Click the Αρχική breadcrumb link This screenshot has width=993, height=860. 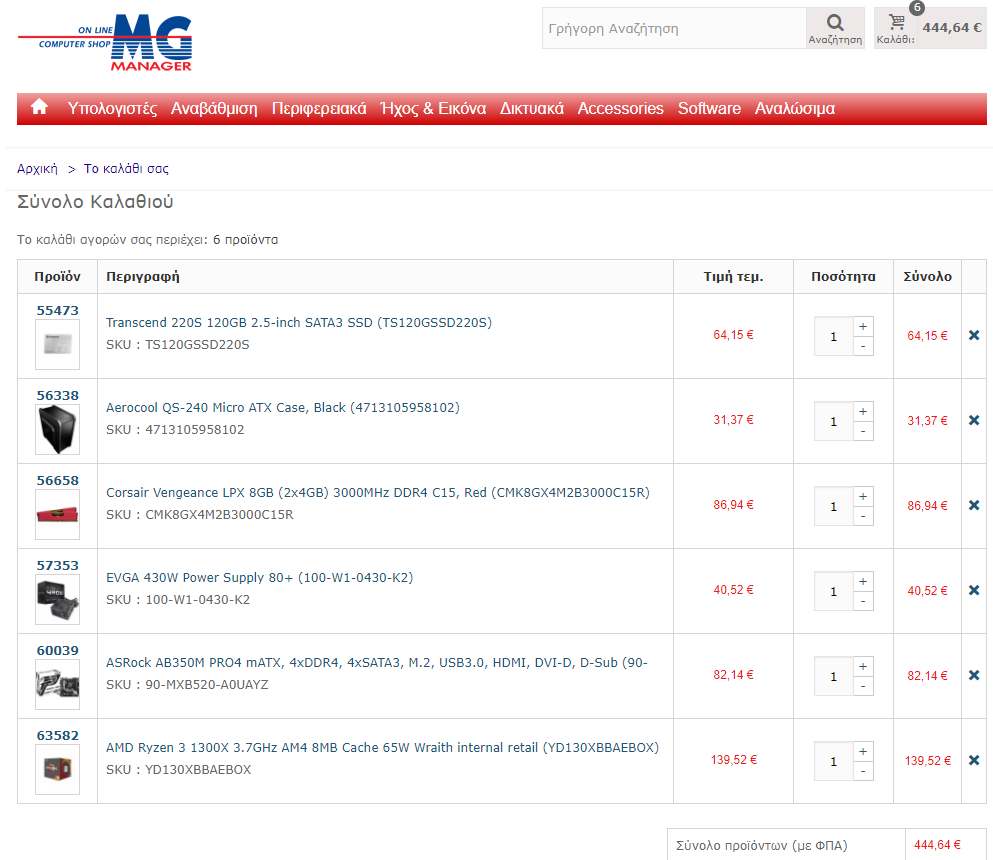pyautogui.click(x=37, y=168)
